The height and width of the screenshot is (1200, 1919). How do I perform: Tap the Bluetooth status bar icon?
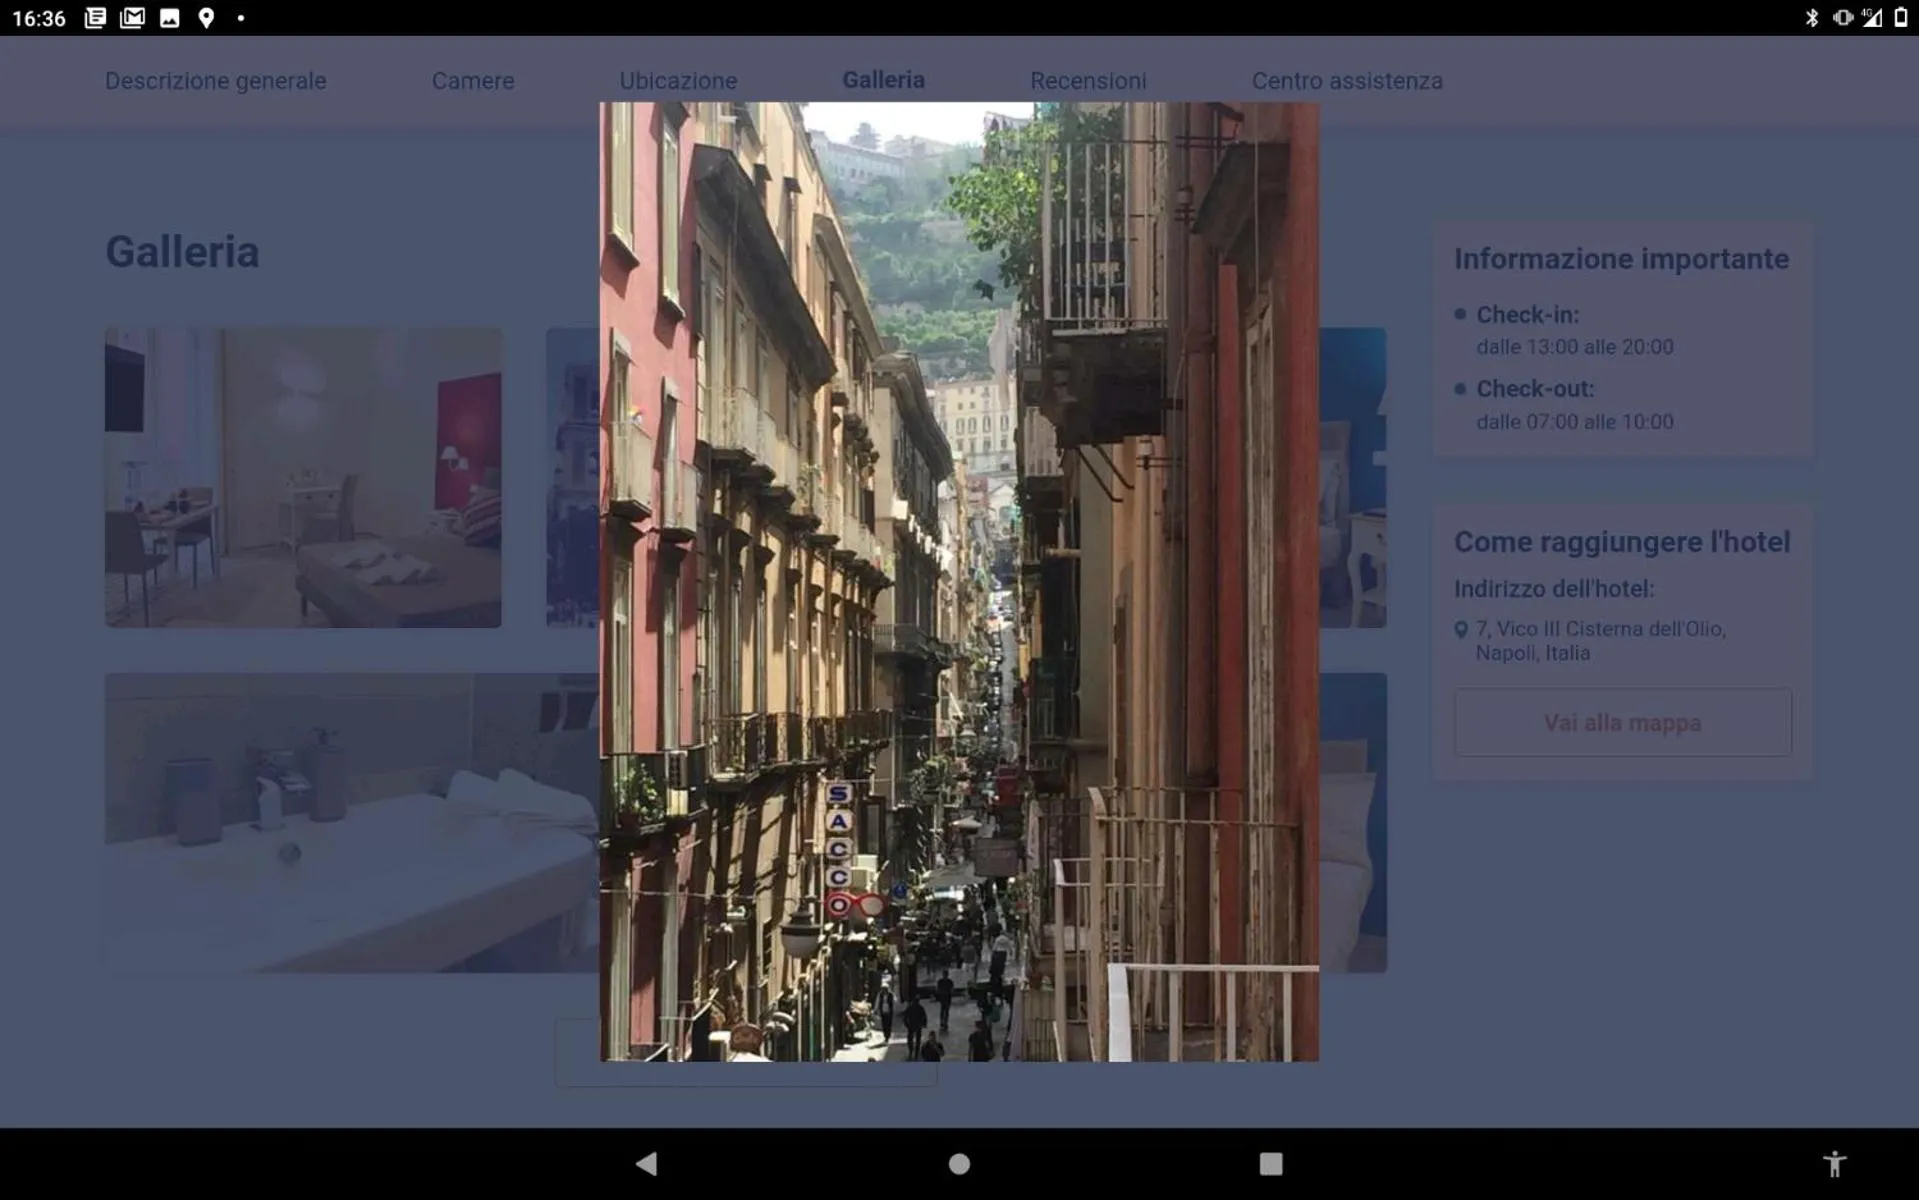[x=1811, y=18]
